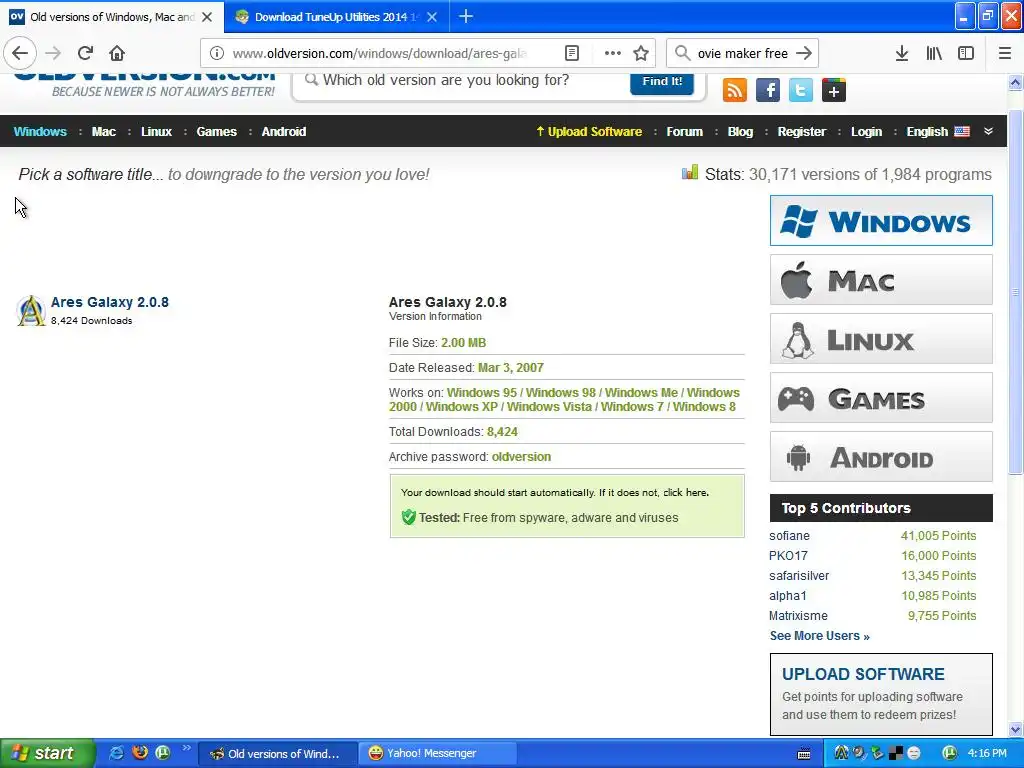
Task: Reload the current page
Action: (x=85, y=53)
